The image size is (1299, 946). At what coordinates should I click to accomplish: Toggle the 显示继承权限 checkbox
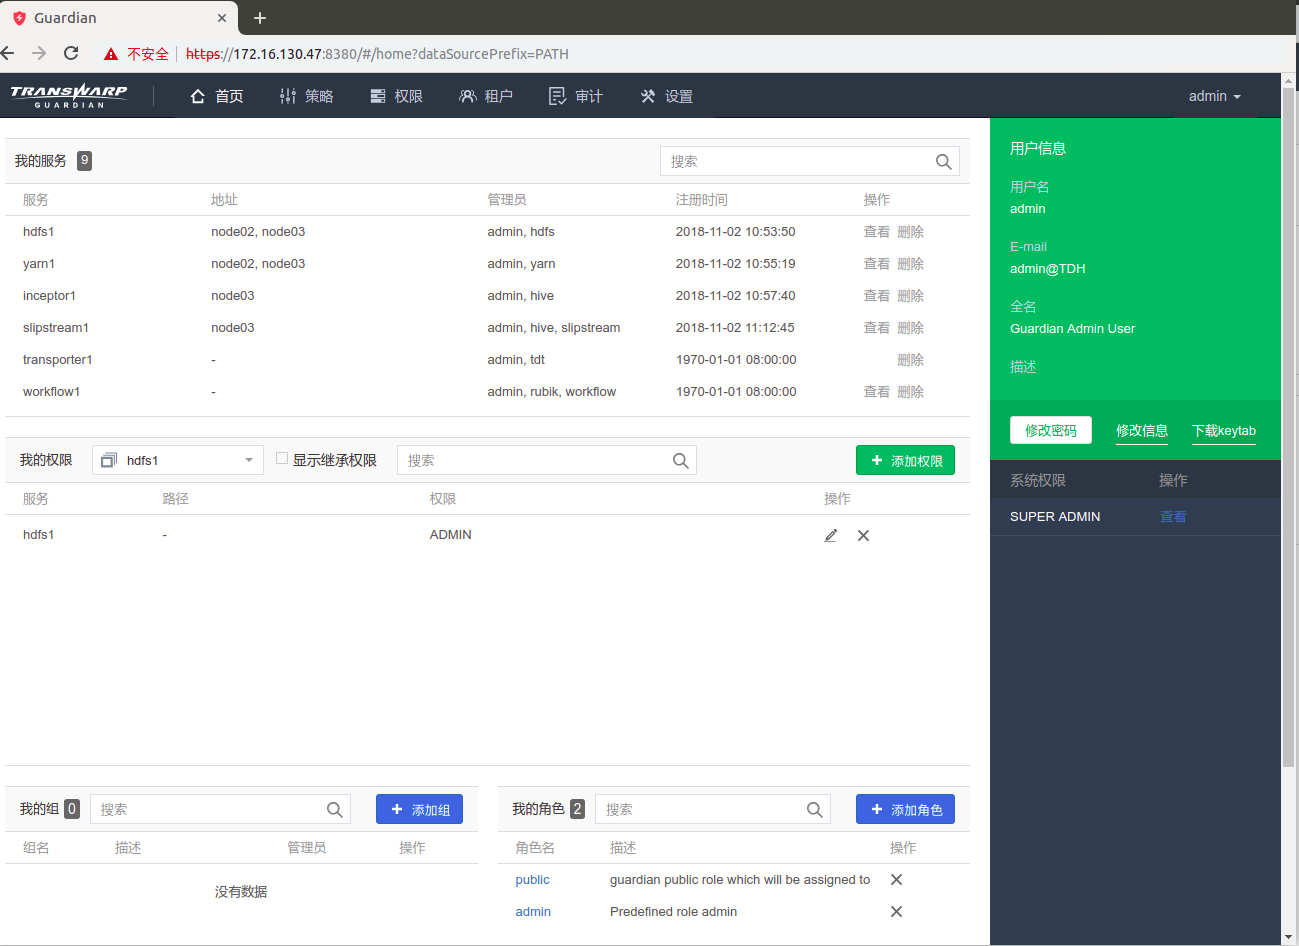click(282, 458)
